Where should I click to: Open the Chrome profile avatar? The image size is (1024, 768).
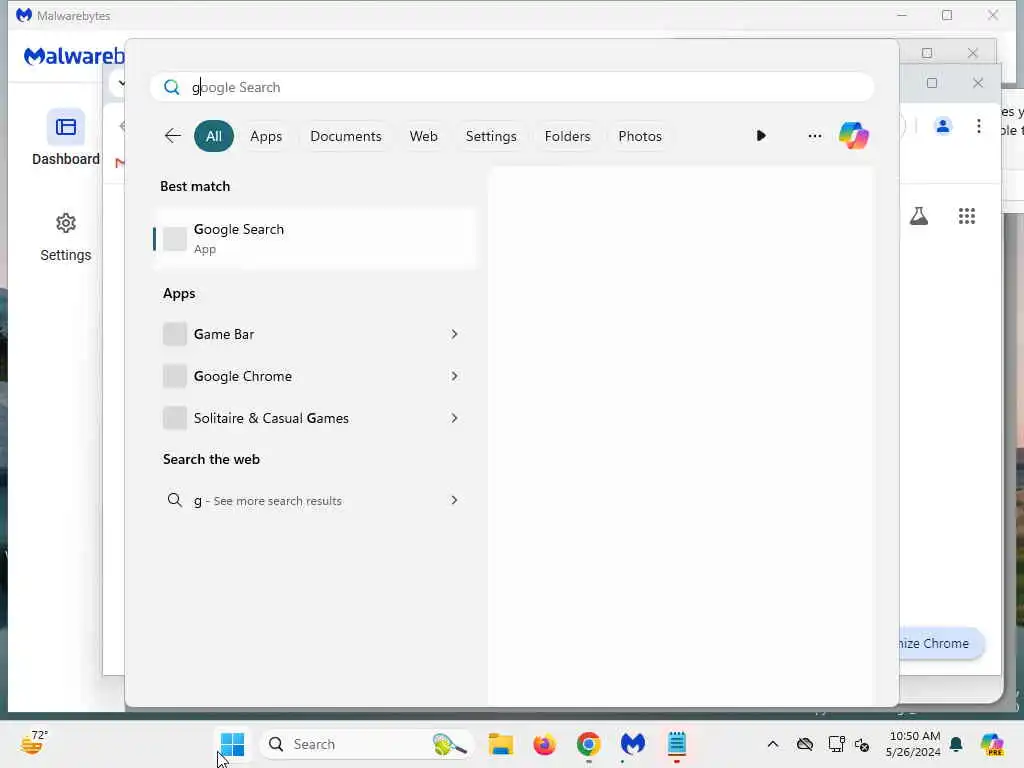click(x=942, y=126)
